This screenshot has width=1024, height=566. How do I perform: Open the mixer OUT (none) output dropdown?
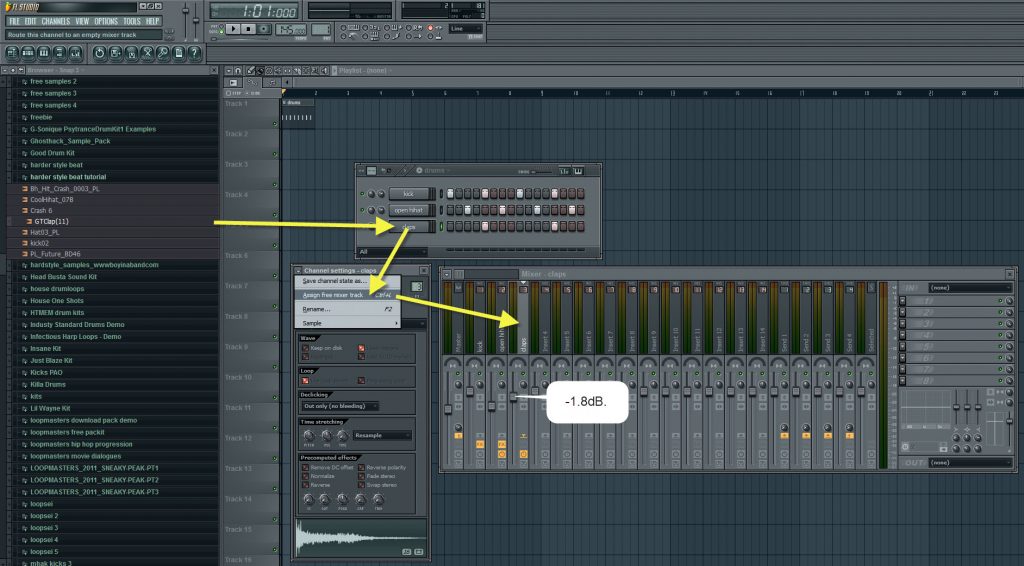click(969, 462)
